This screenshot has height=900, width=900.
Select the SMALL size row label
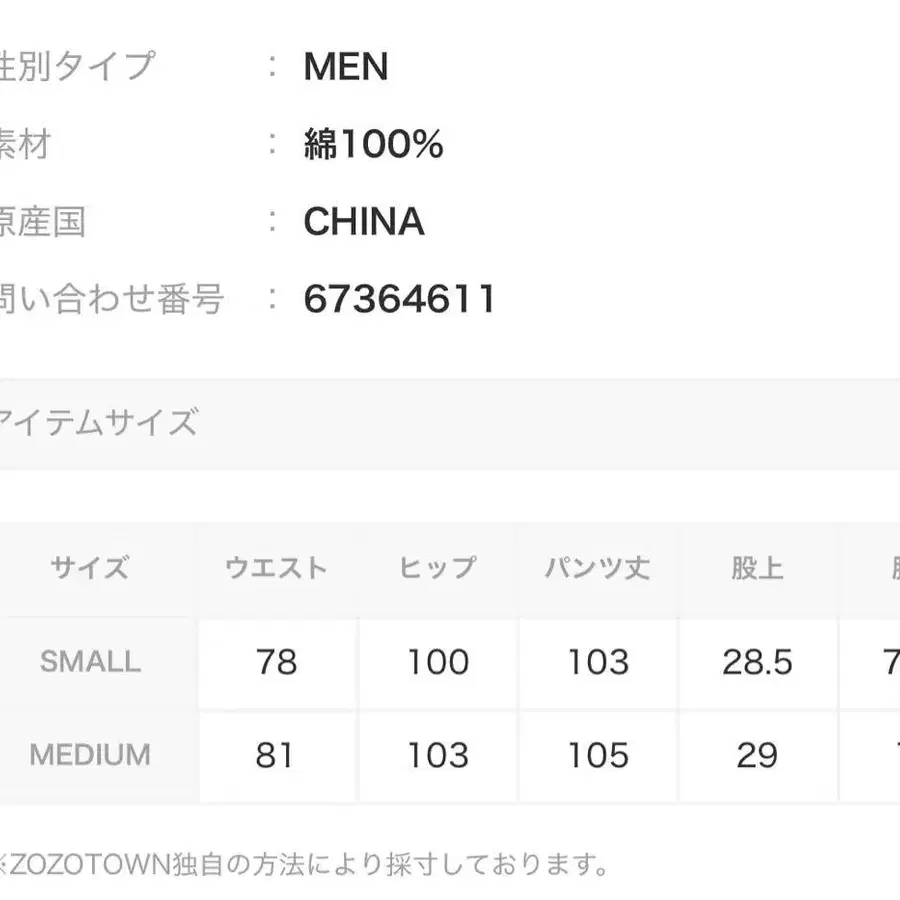tap(90, 661)
